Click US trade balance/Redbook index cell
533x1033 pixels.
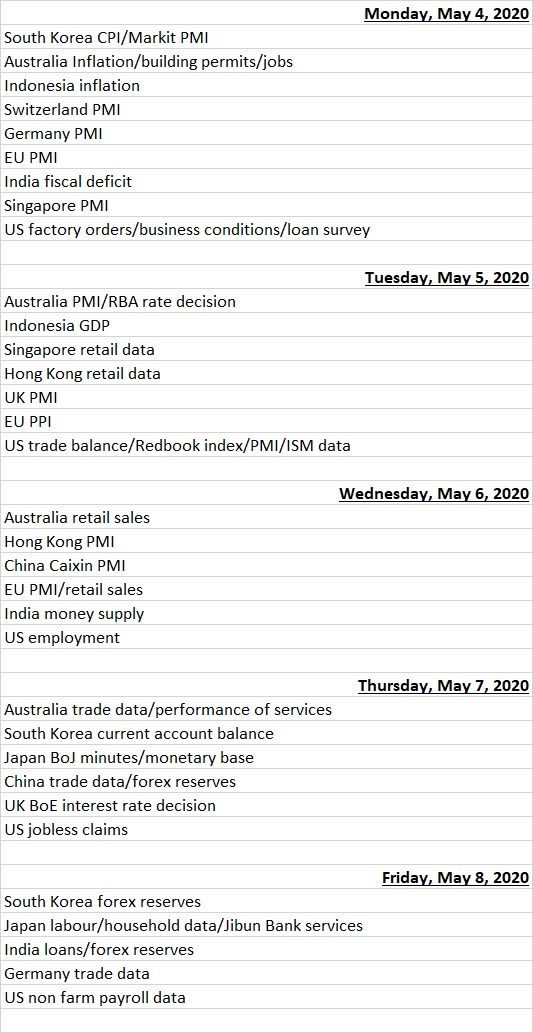tap(266, 445)
